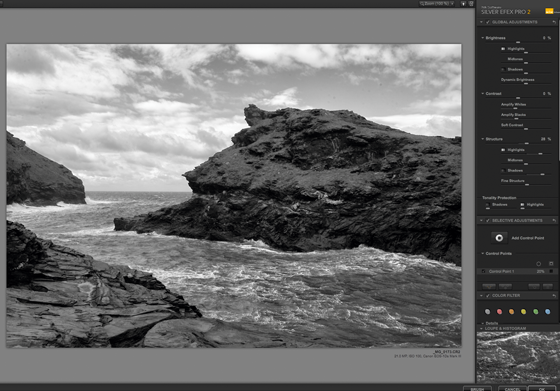Click the Brightness 0 % value
This screenshot has width=560, height=391.
pos(547,38)
